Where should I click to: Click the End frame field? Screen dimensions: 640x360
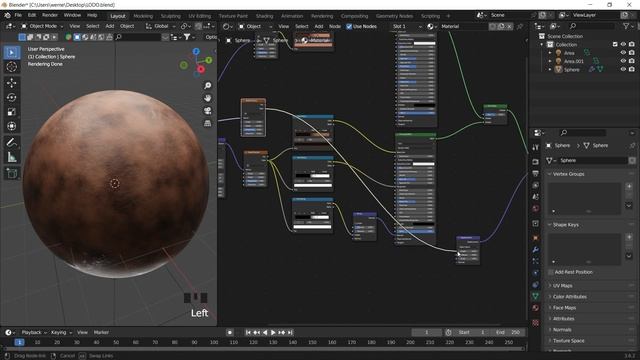pyautogui.click(x=508, y=332)
